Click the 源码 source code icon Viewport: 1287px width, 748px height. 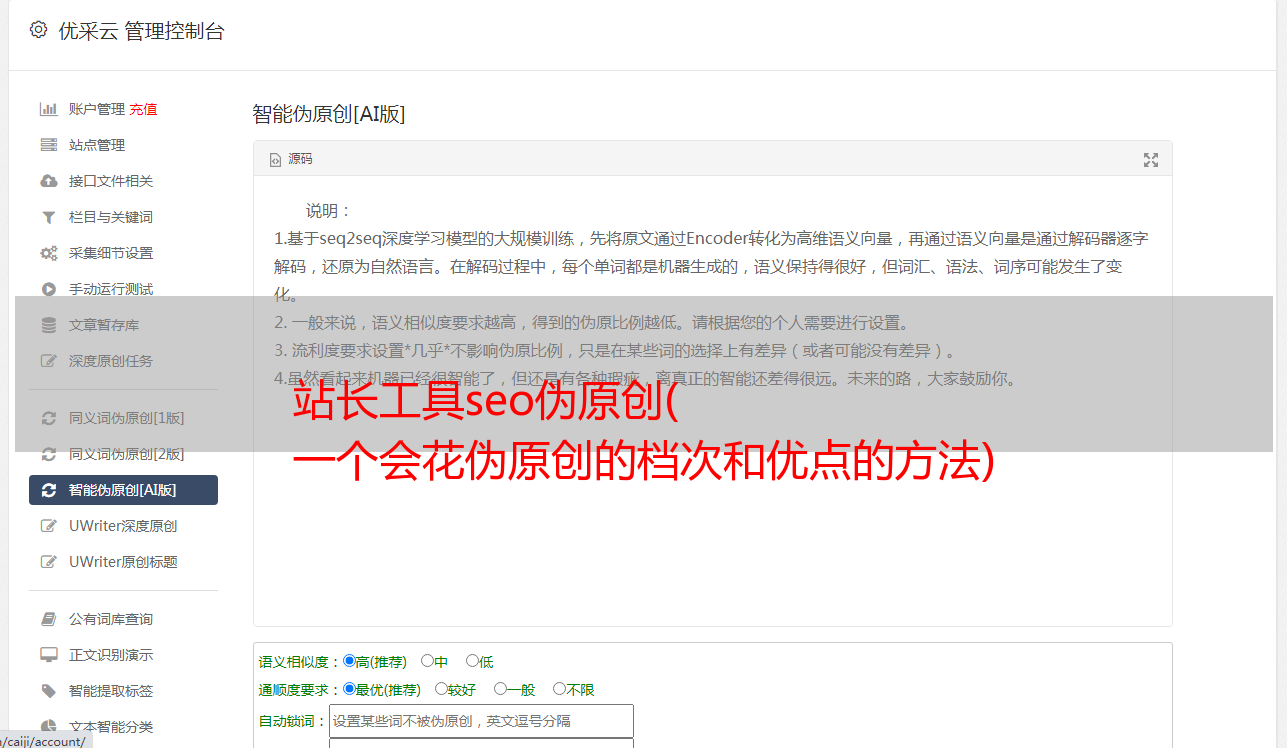tap(275, 160)
